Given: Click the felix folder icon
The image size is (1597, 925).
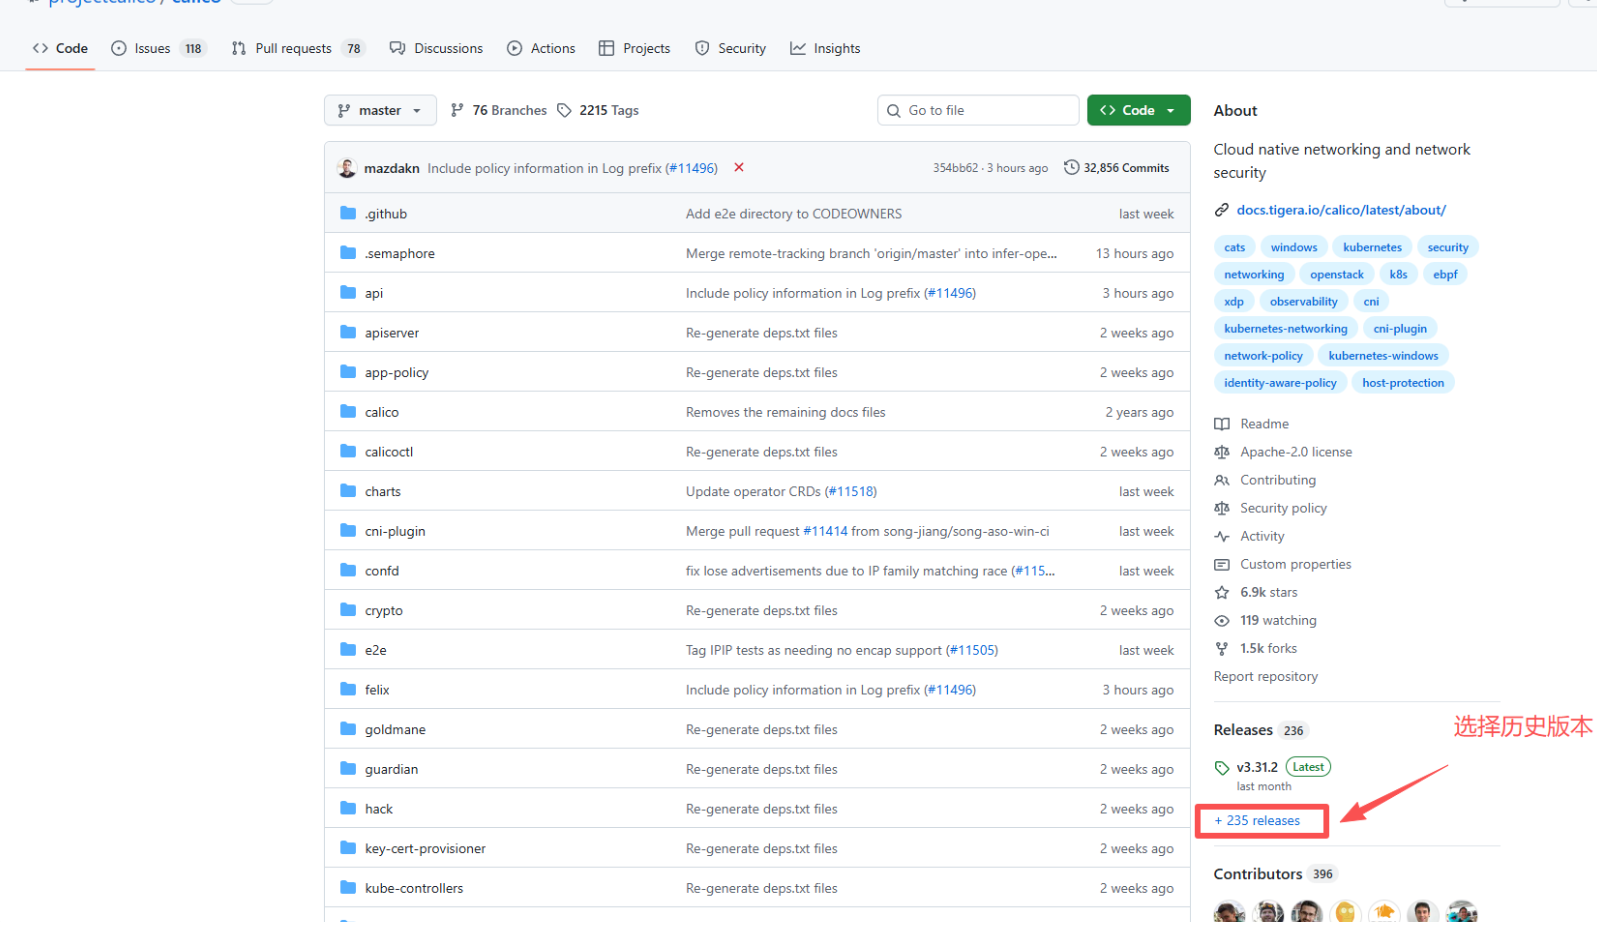Looking at the screenshot, I should (348, 689).
